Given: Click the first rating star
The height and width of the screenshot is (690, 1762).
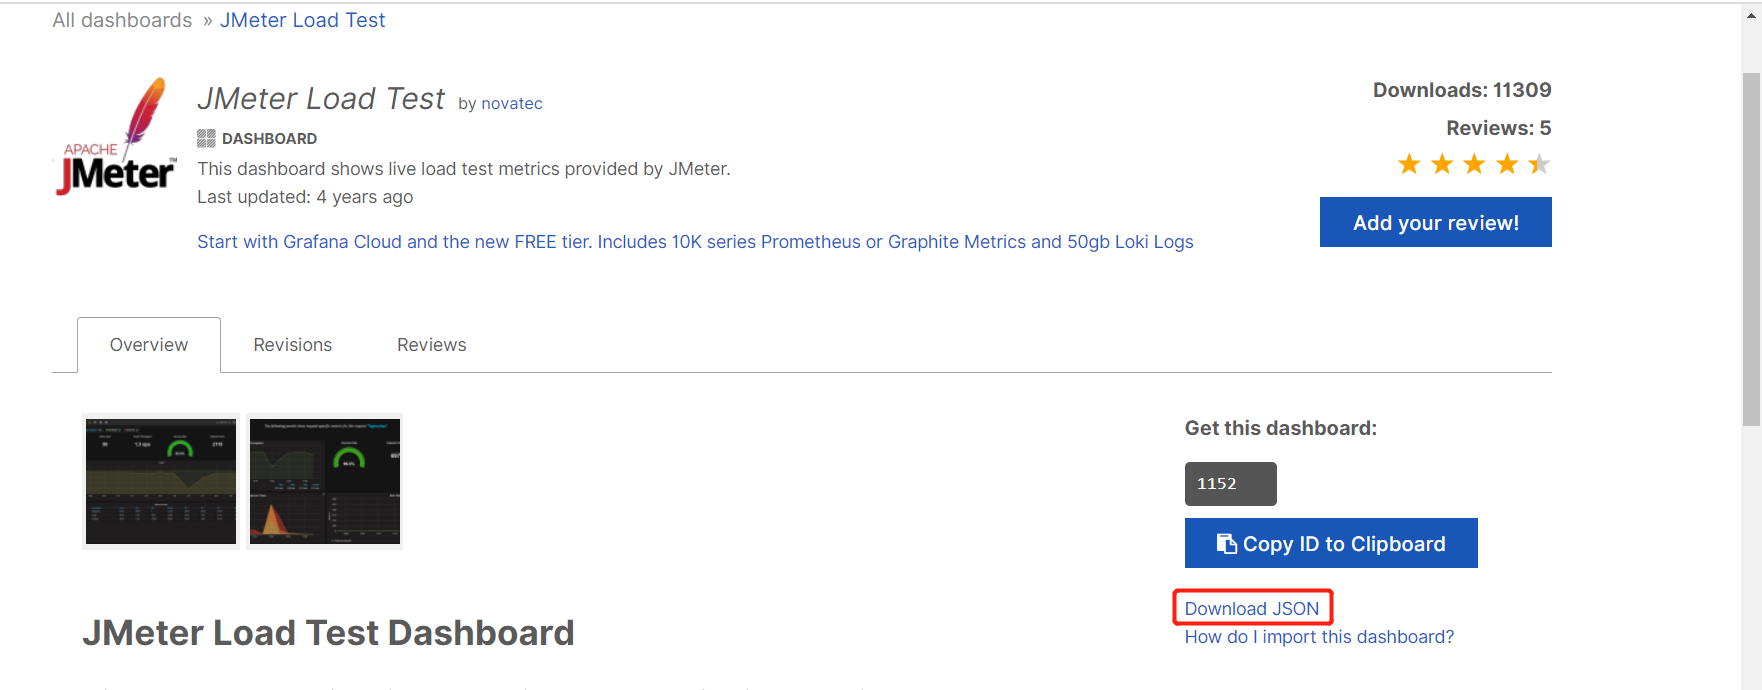Looking at the screenshot, I should pyautogui.click(x=1409, y=164).
